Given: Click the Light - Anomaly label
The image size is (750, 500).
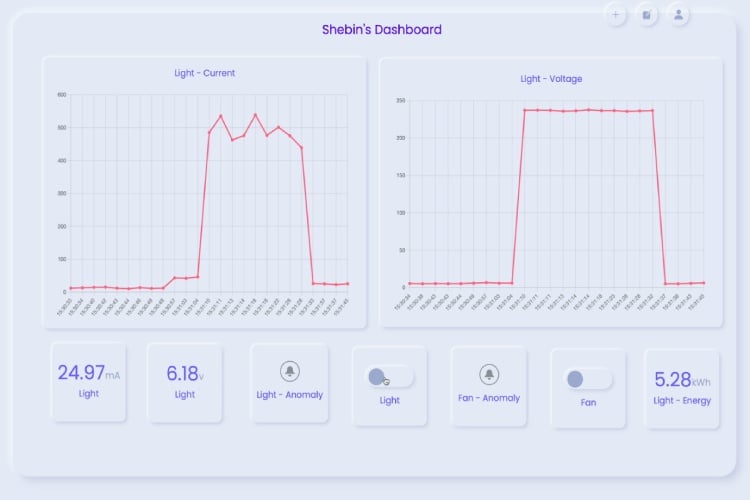Looking at the screenshot, I should pos(289,395).
